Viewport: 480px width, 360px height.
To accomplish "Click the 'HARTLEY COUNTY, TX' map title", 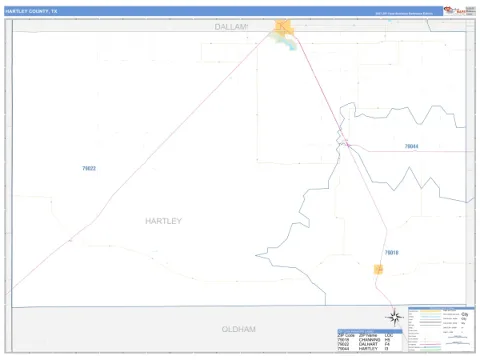I will point(31,11).
